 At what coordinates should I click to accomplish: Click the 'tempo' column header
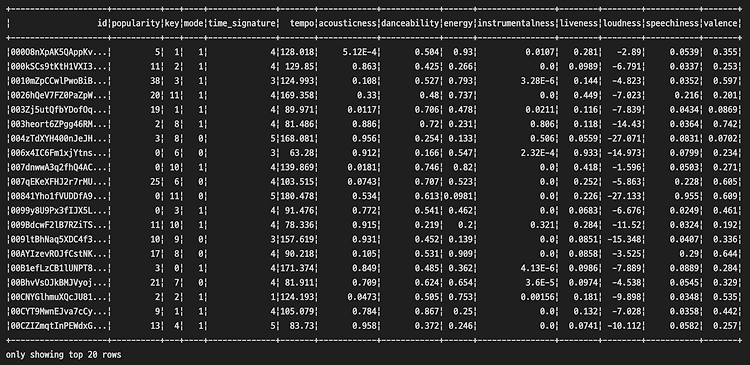coord(302,23)
